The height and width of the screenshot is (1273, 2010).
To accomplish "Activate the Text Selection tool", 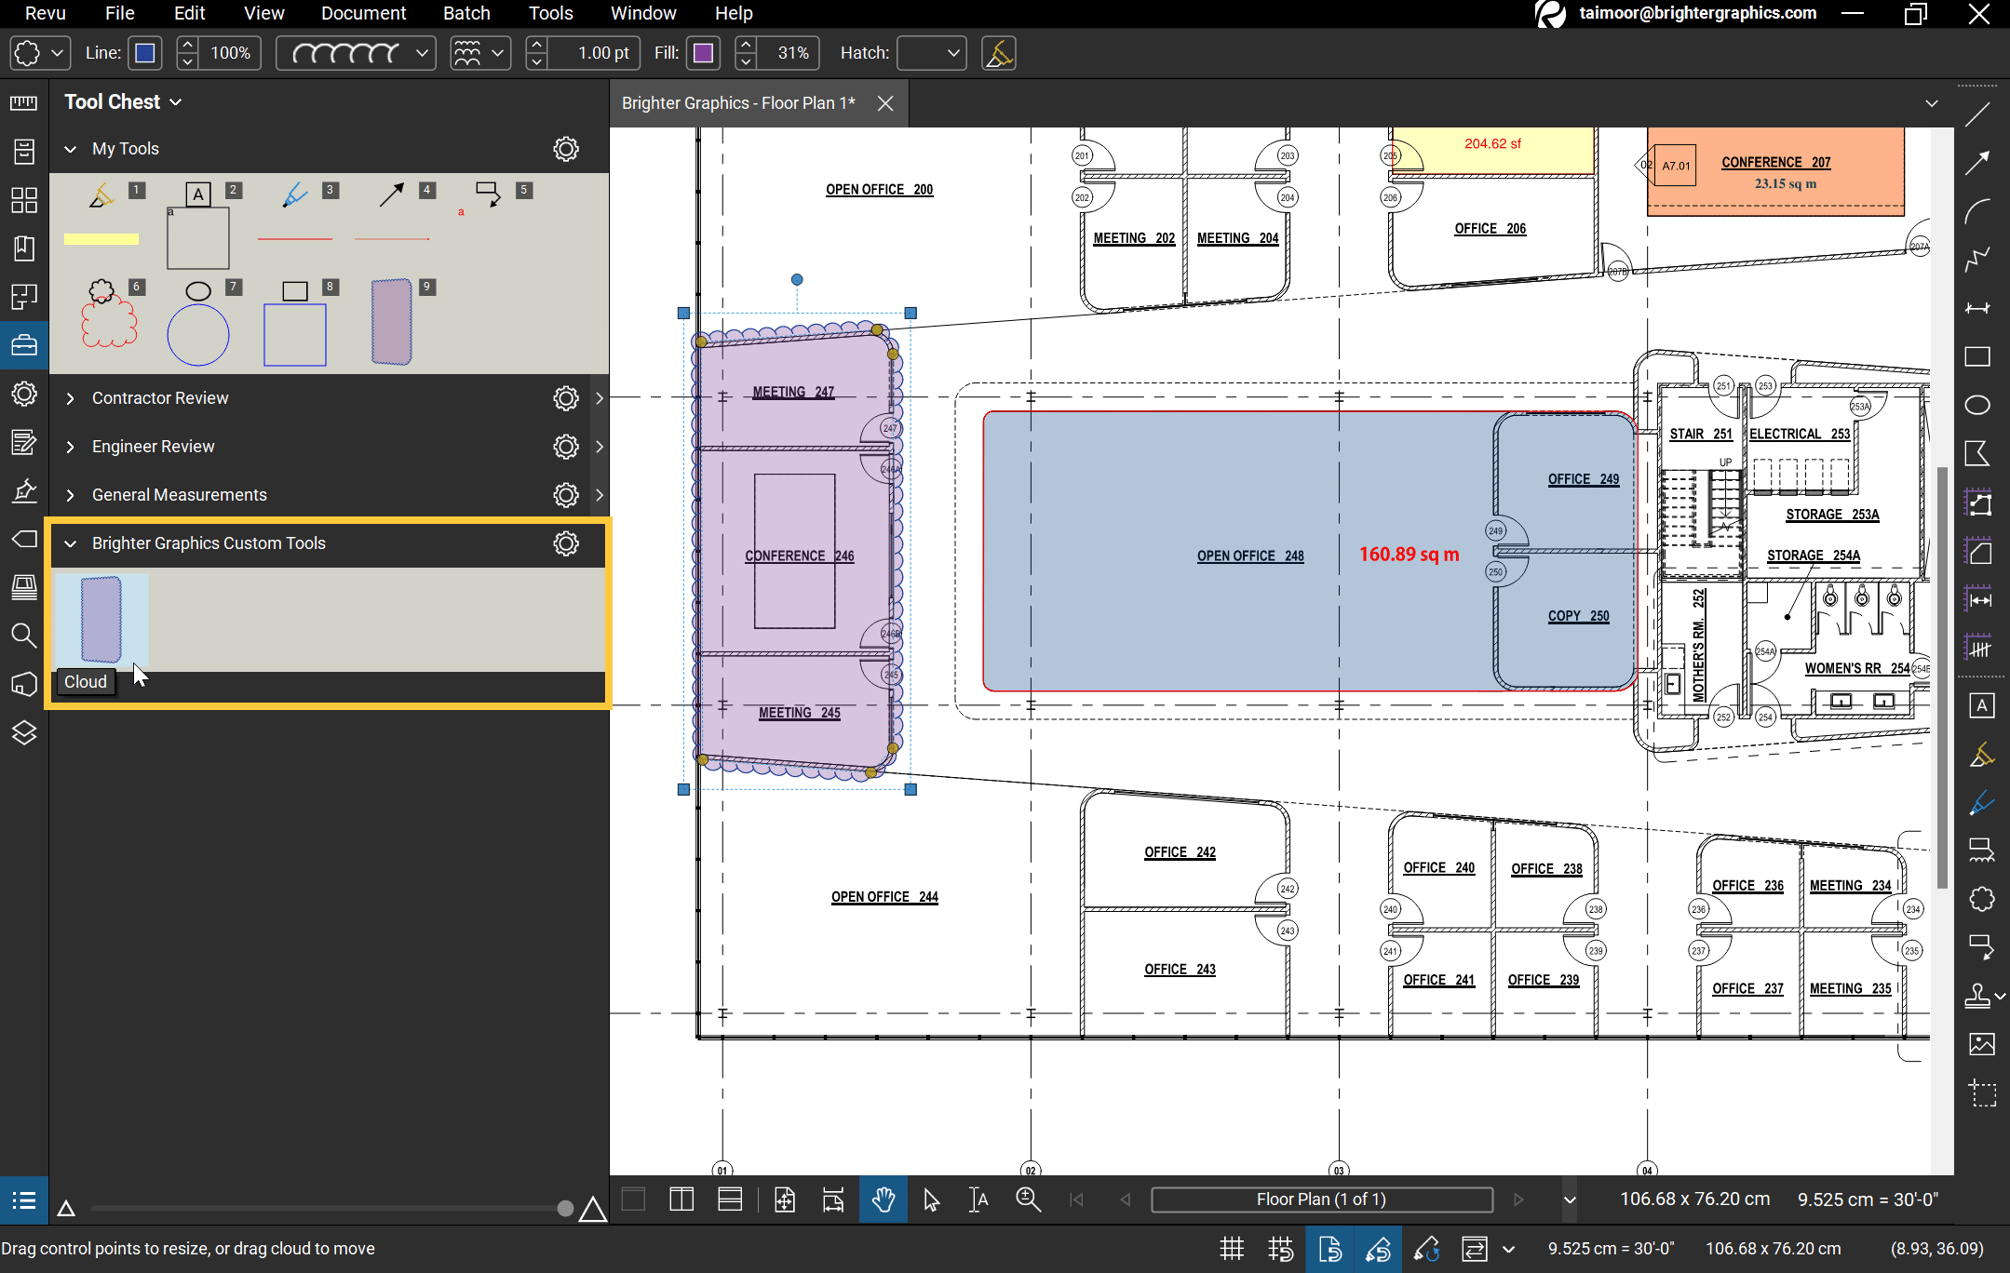I will click(978, 1199).
